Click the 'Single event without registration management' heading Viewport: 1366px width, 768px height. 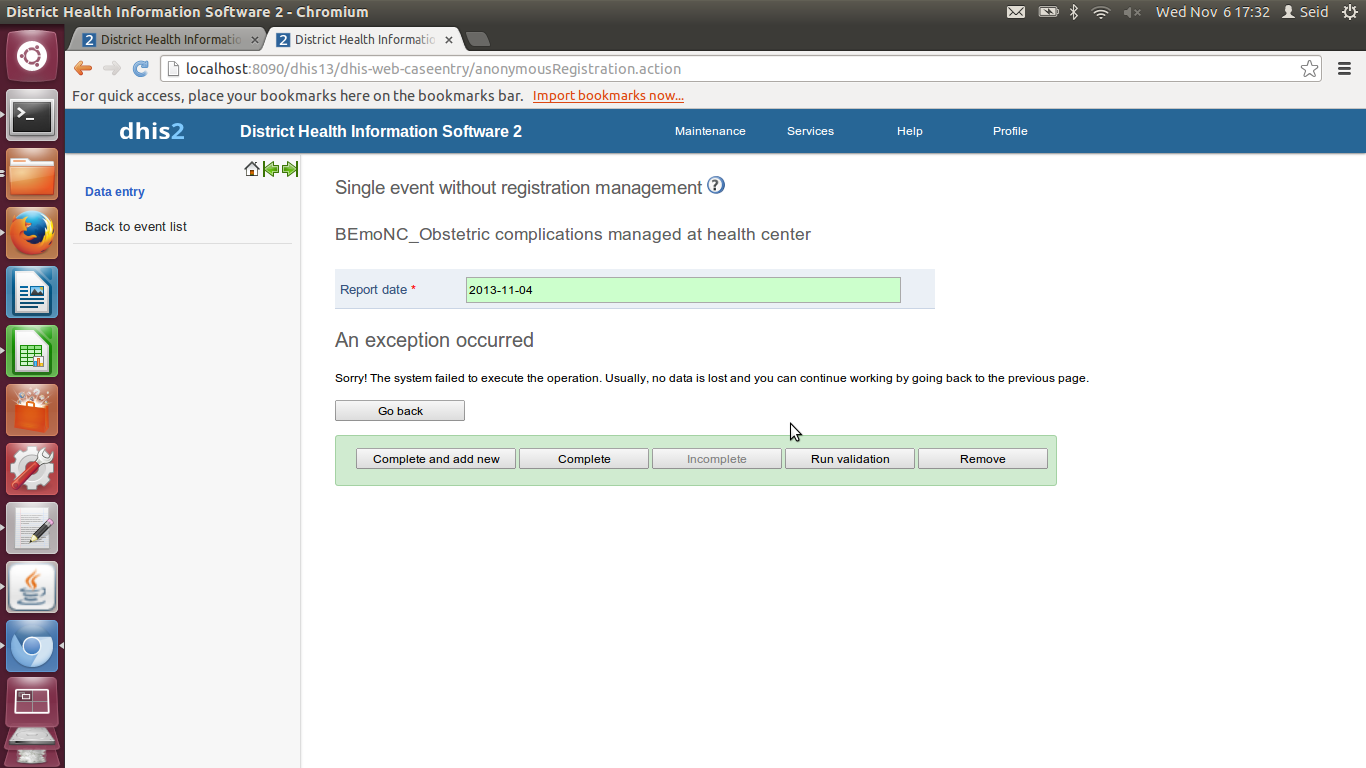(519, 188)
